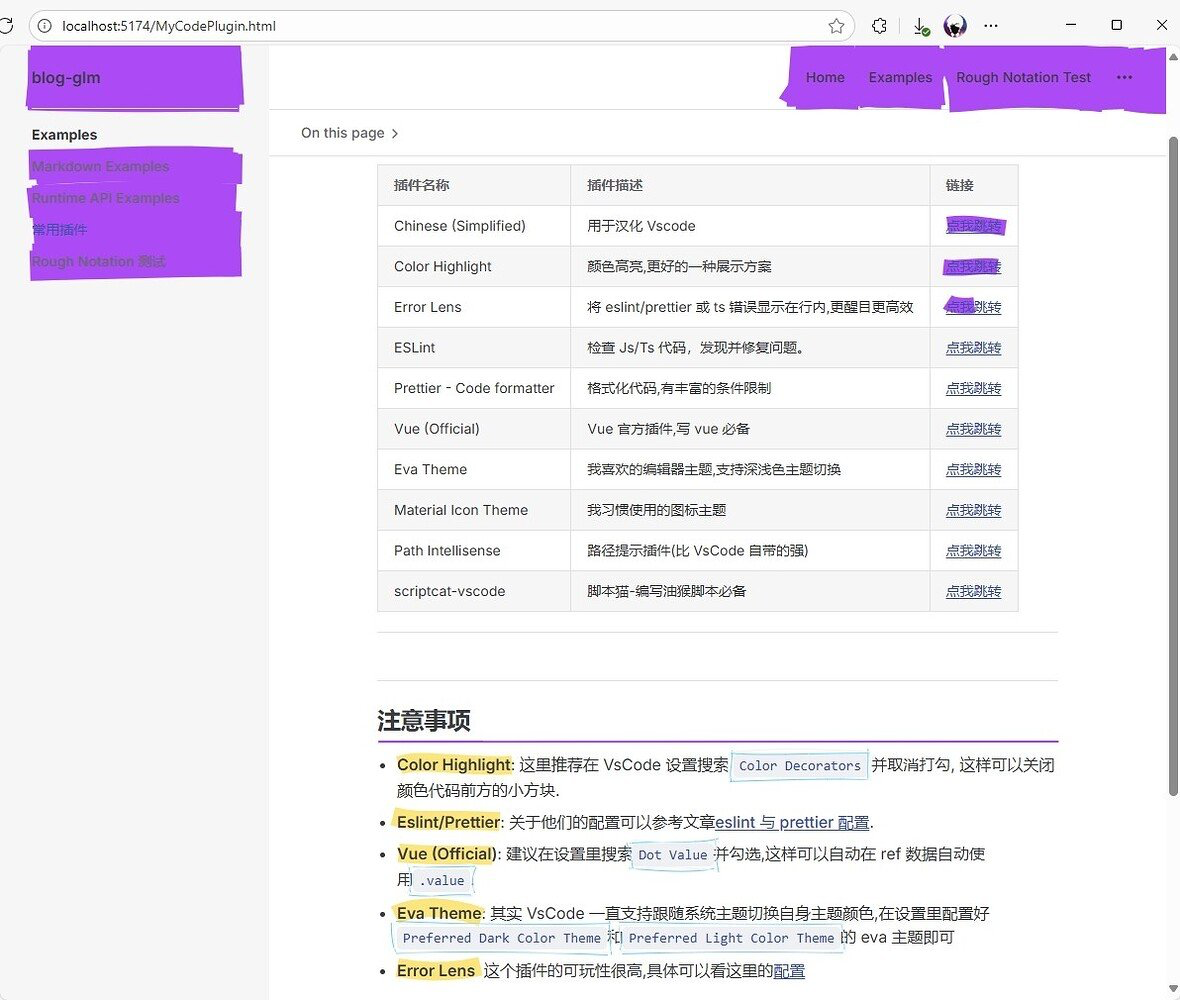Click the Color Highlight table cell

(474, 266)
